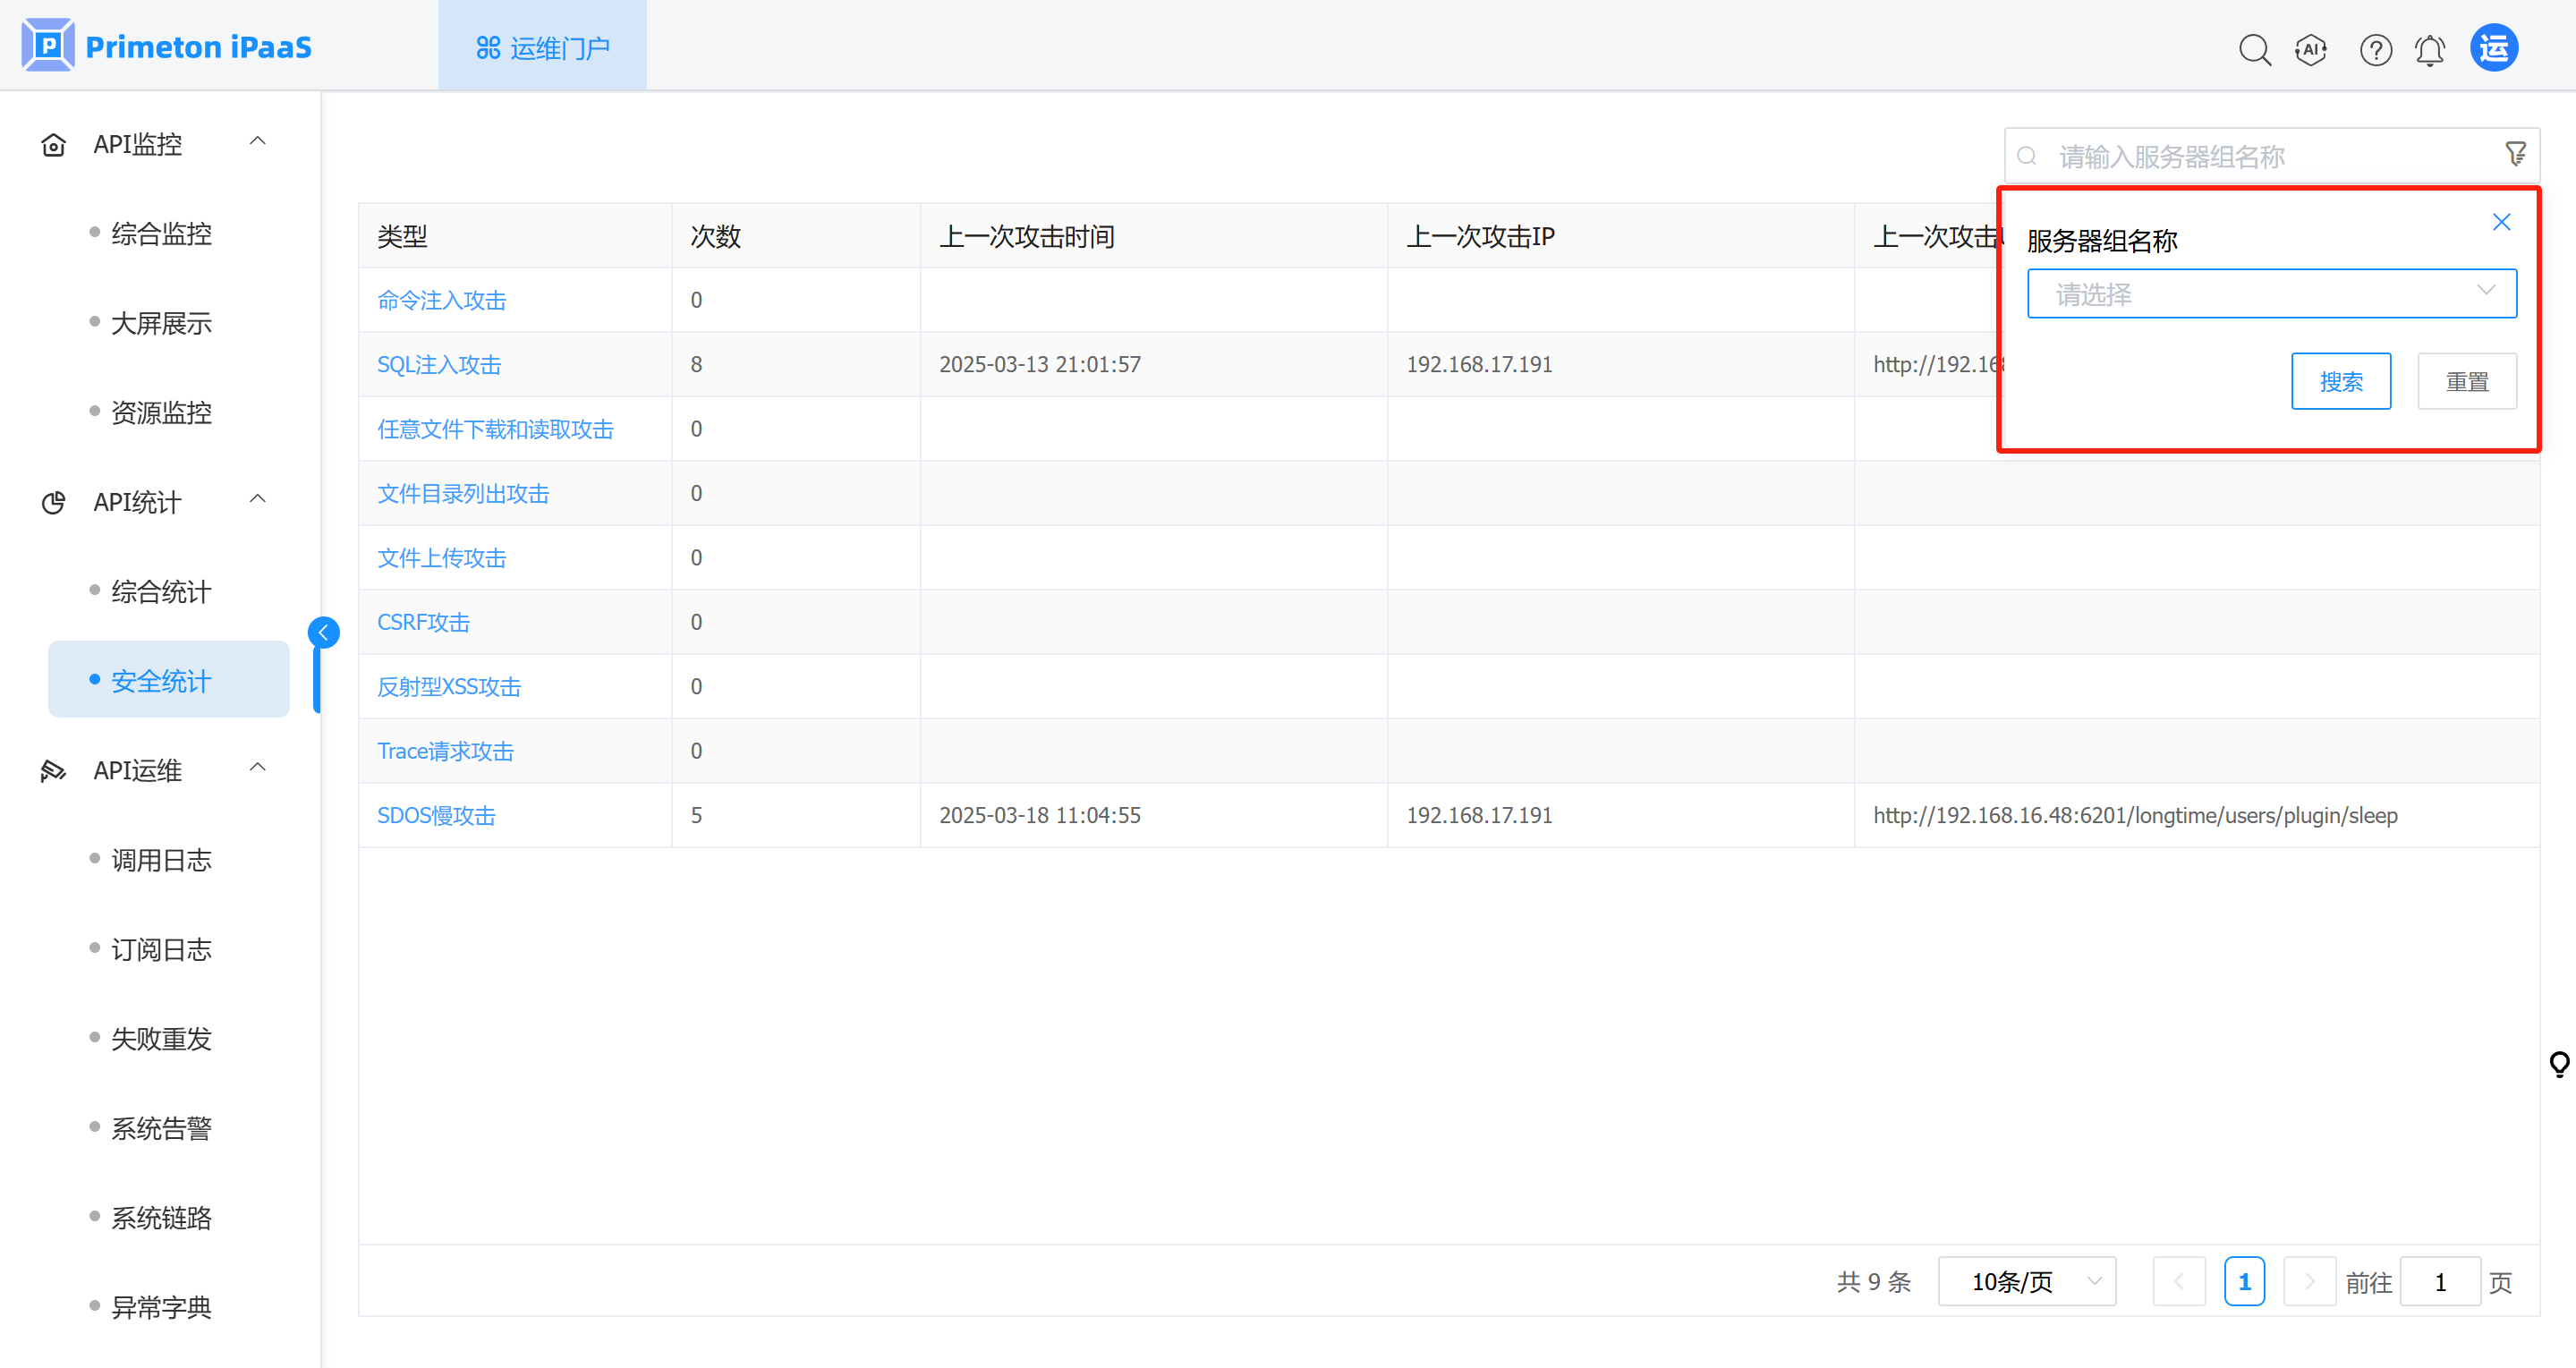Click the server group name search field
2576x1368 pixels.
2260,156
